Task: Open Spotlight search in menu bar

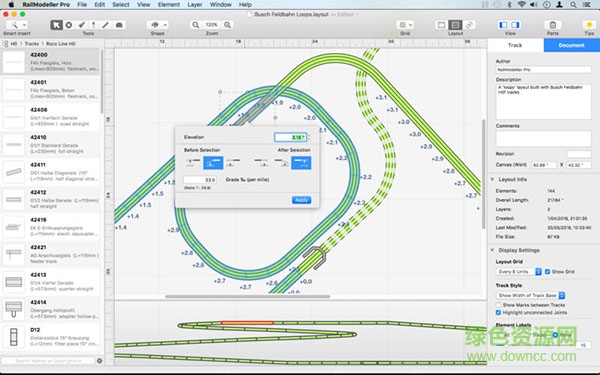Action: click(573, 5)
